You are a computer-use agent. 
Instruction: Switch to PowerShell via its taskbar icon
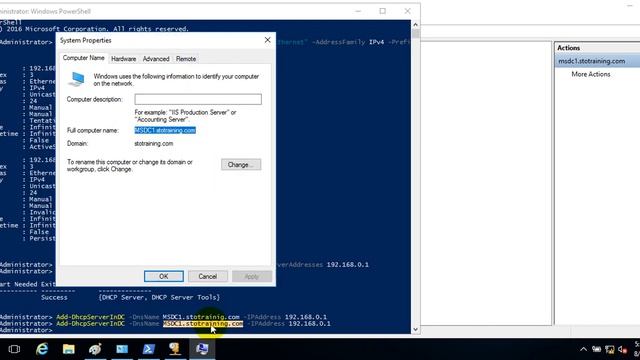pos(149,349)
